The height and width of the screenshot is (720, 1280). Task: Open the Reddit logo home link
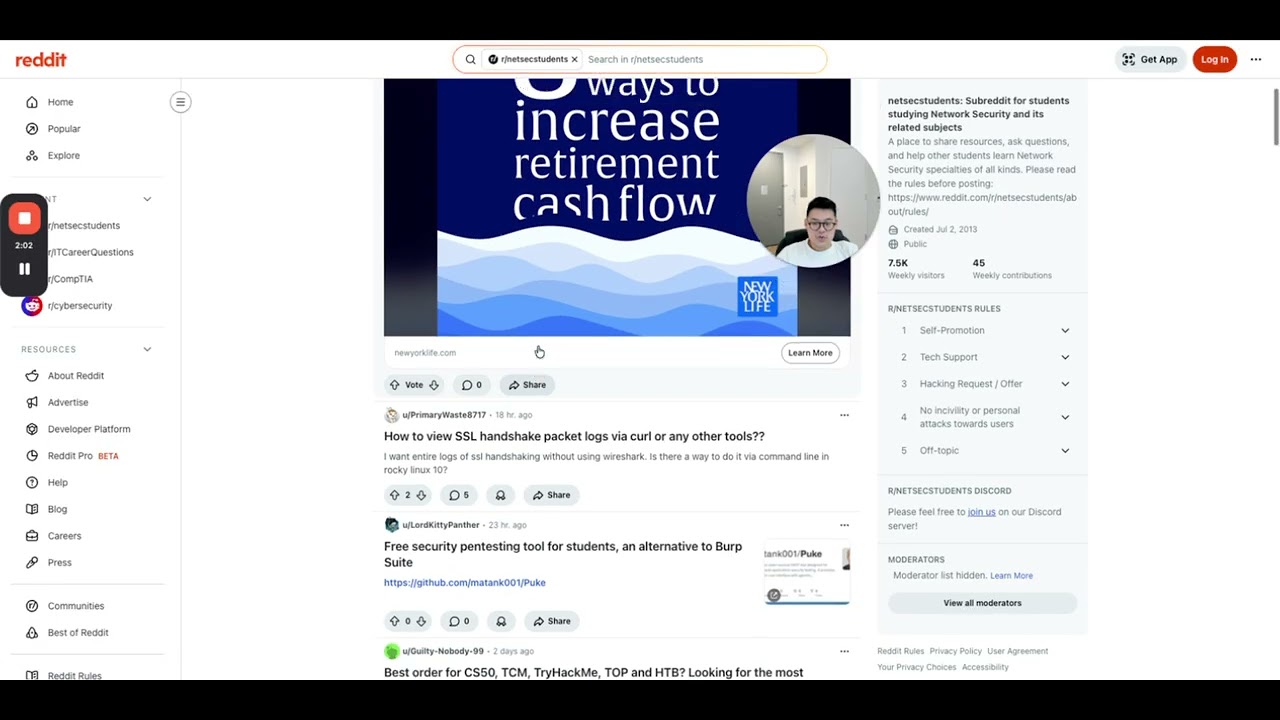point(41,60)
